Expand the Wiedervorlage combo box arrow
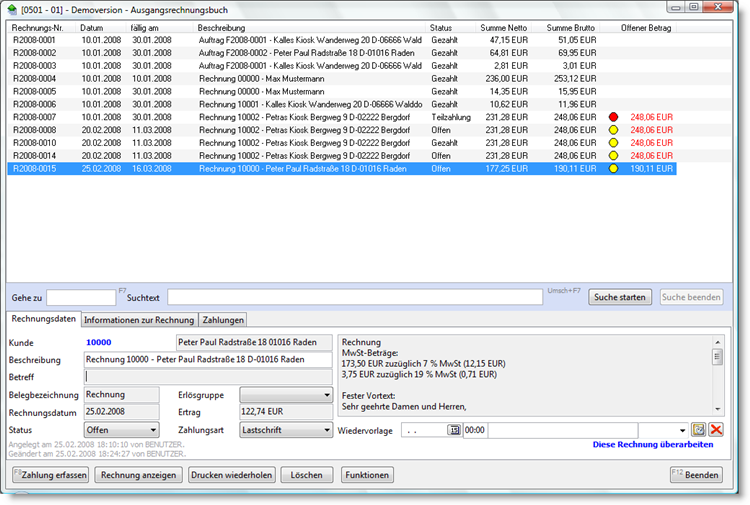This screenshot has width=750, height=505. pos(684,429)
